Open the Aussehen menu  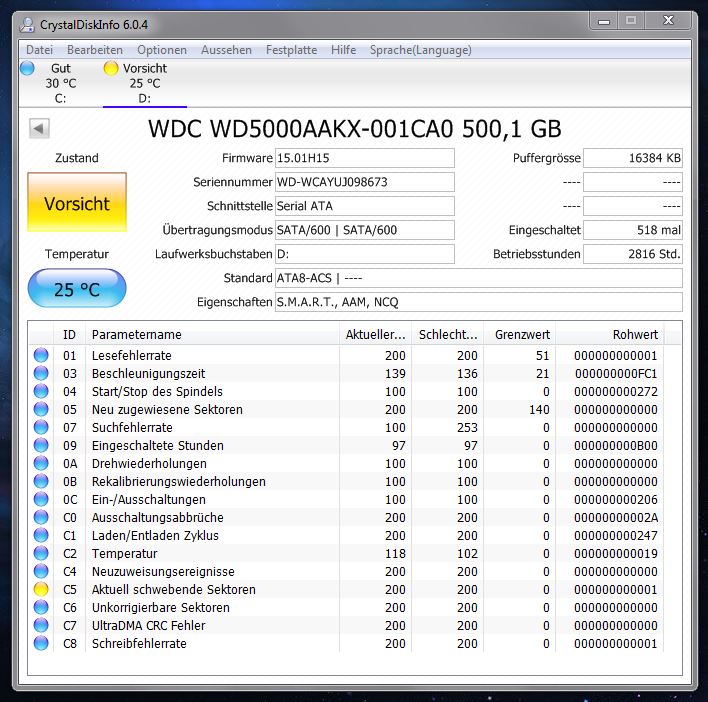click(226, 50)
